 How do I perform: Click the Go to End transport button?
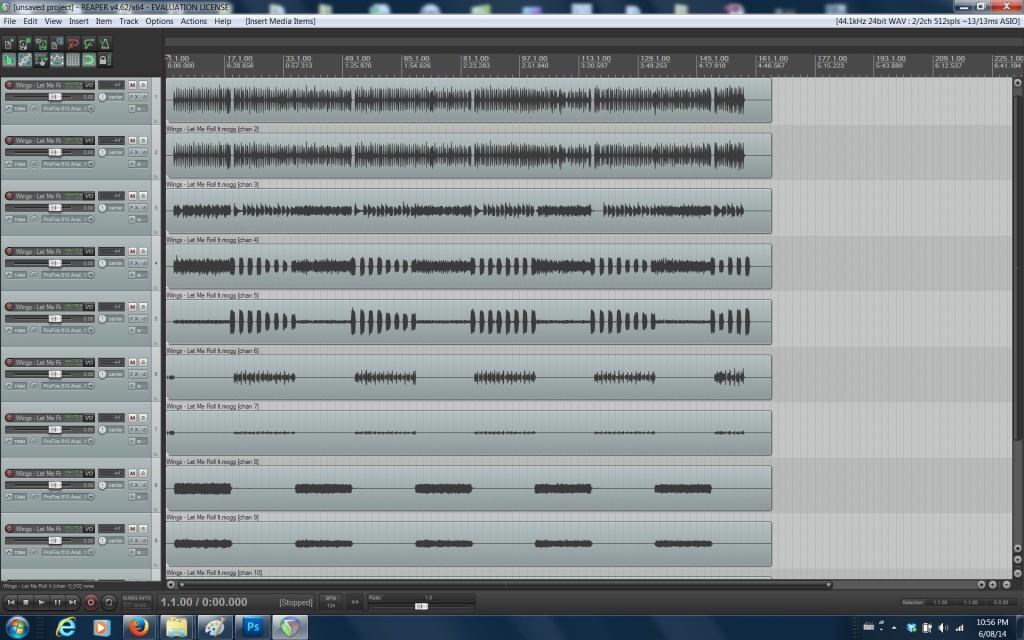tap(73, 602)
